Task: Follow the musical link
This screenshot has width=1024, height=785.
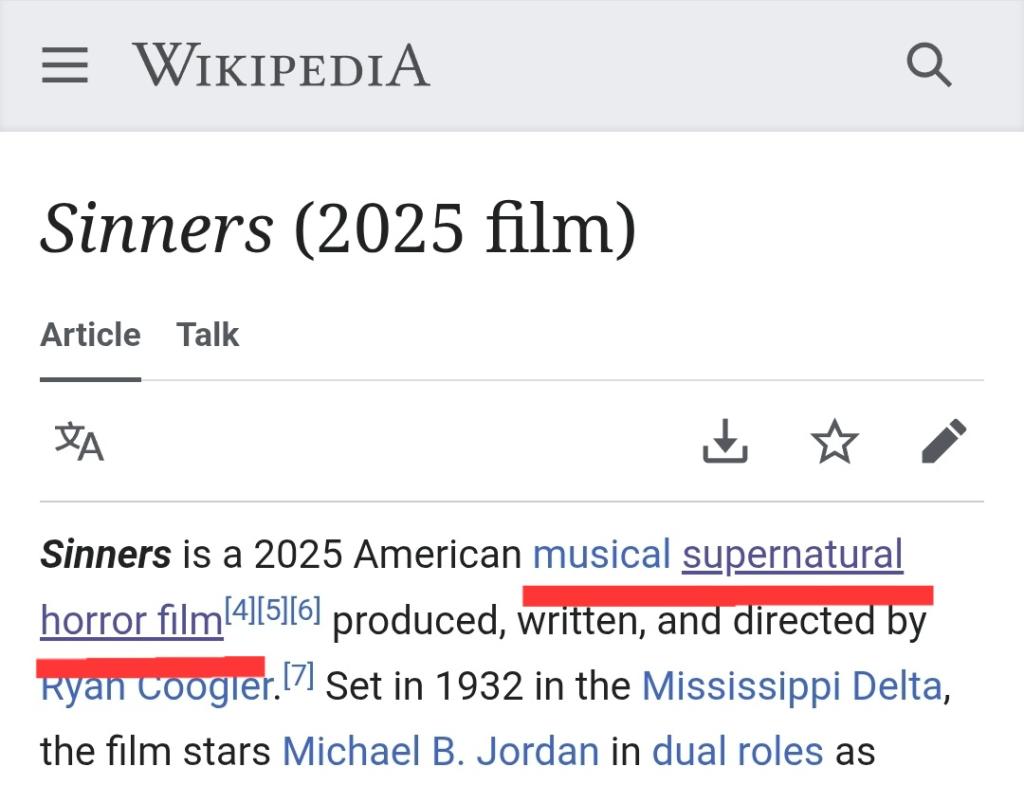Action: click(x=601, y=554)
